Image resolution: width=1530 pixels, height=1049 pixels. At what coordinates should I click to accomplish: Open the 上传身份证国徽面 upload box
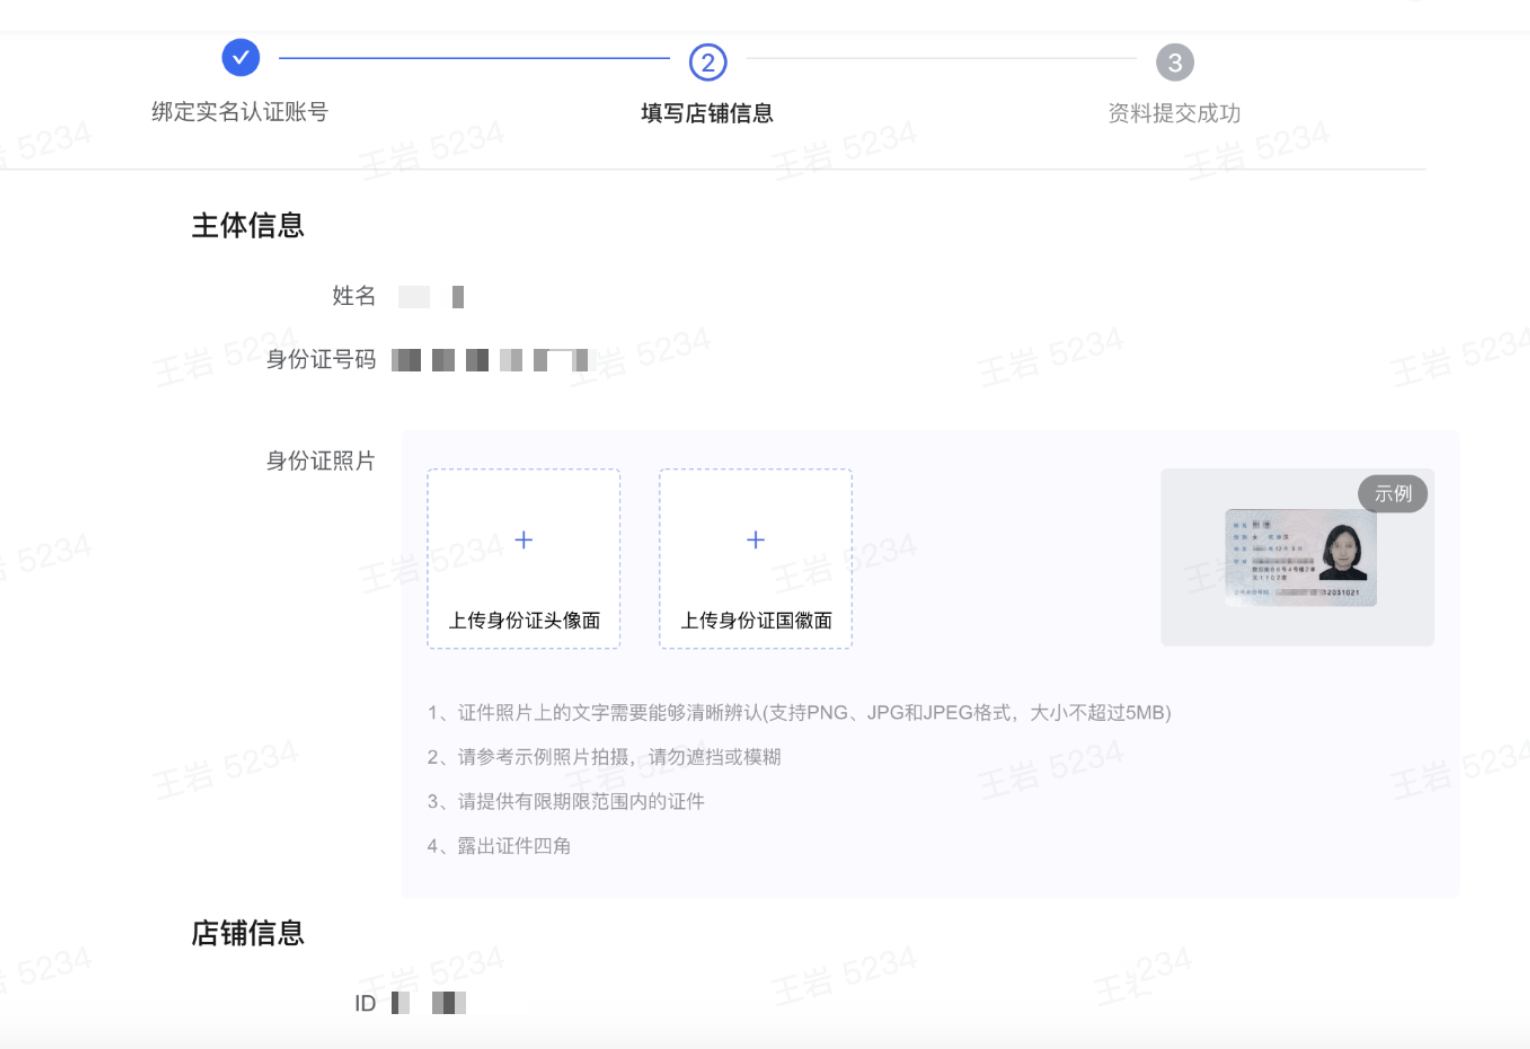click(755, 559)
